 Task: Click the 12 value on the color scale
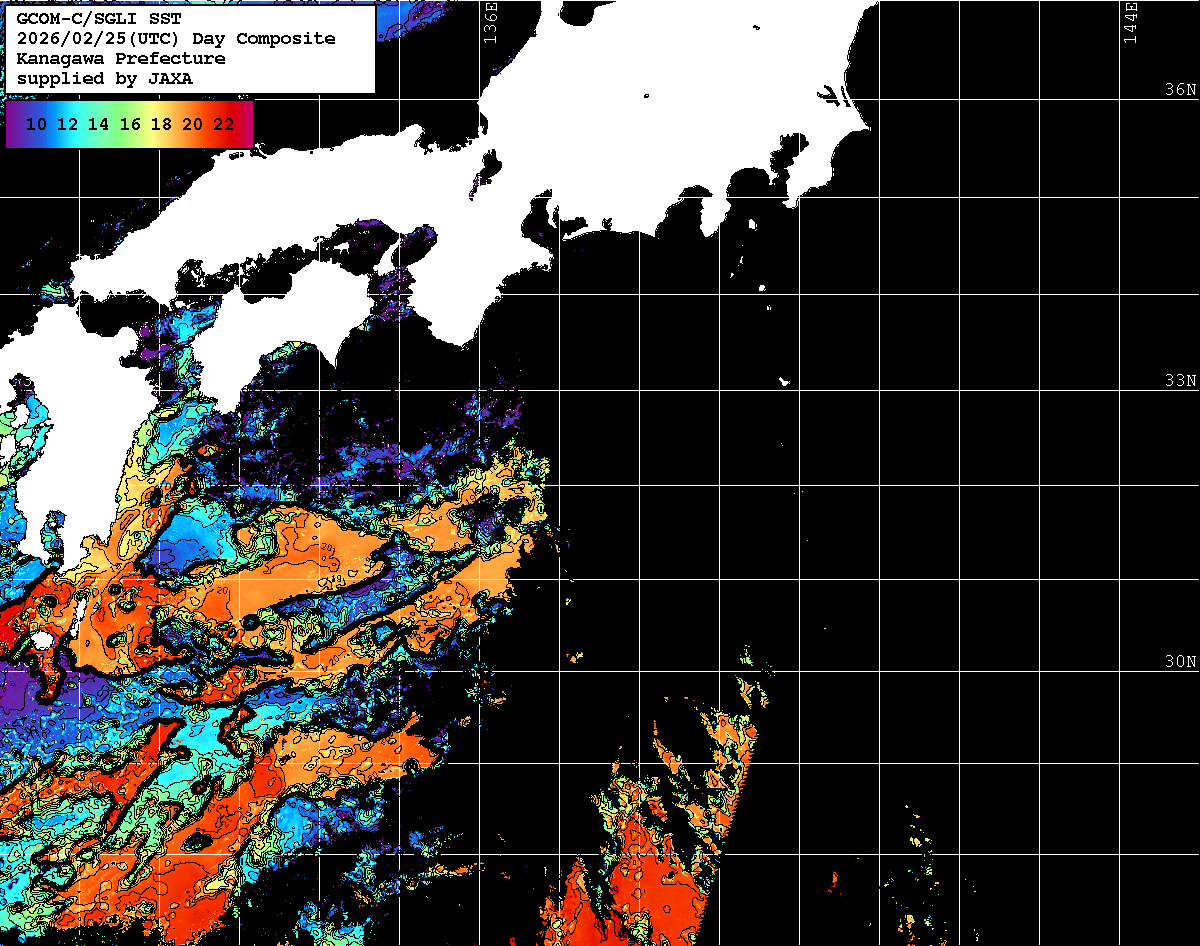click(67, 124)
